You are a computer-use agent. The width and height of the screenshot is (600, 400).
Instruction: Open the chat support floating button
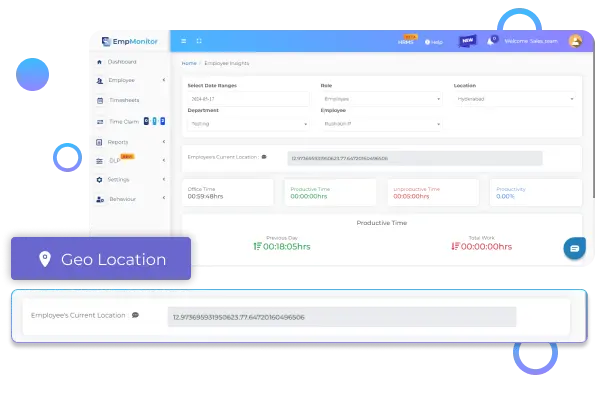574,247
